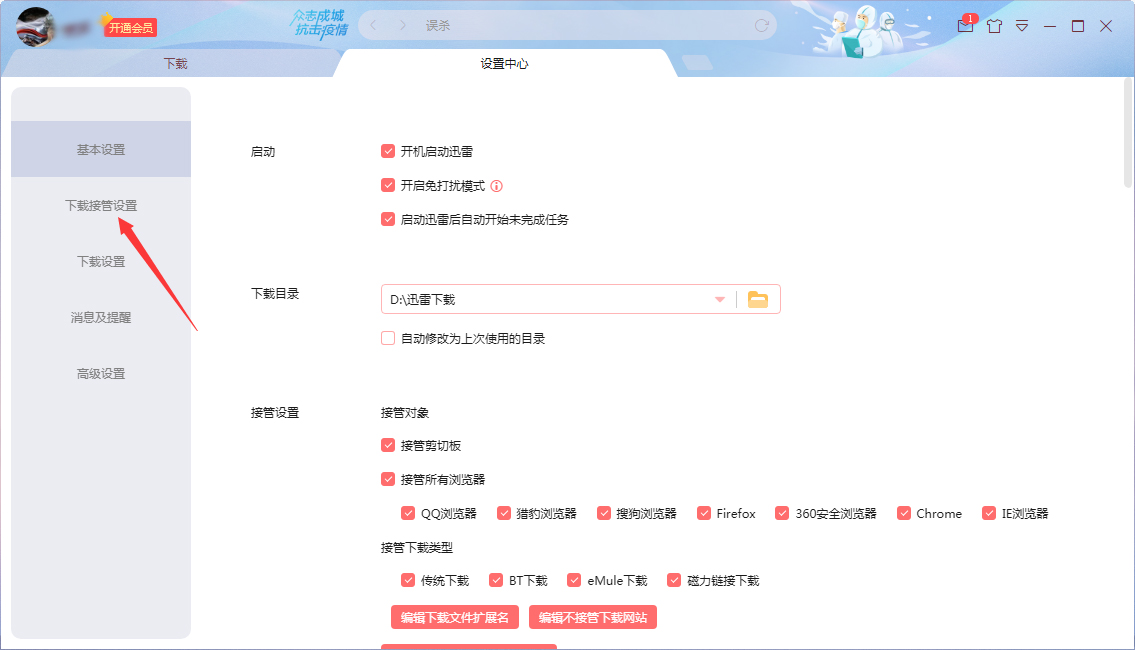Uncheck 开机启动迅雷 startup option
Screen dimensions: 1135x650
[388, 151]
